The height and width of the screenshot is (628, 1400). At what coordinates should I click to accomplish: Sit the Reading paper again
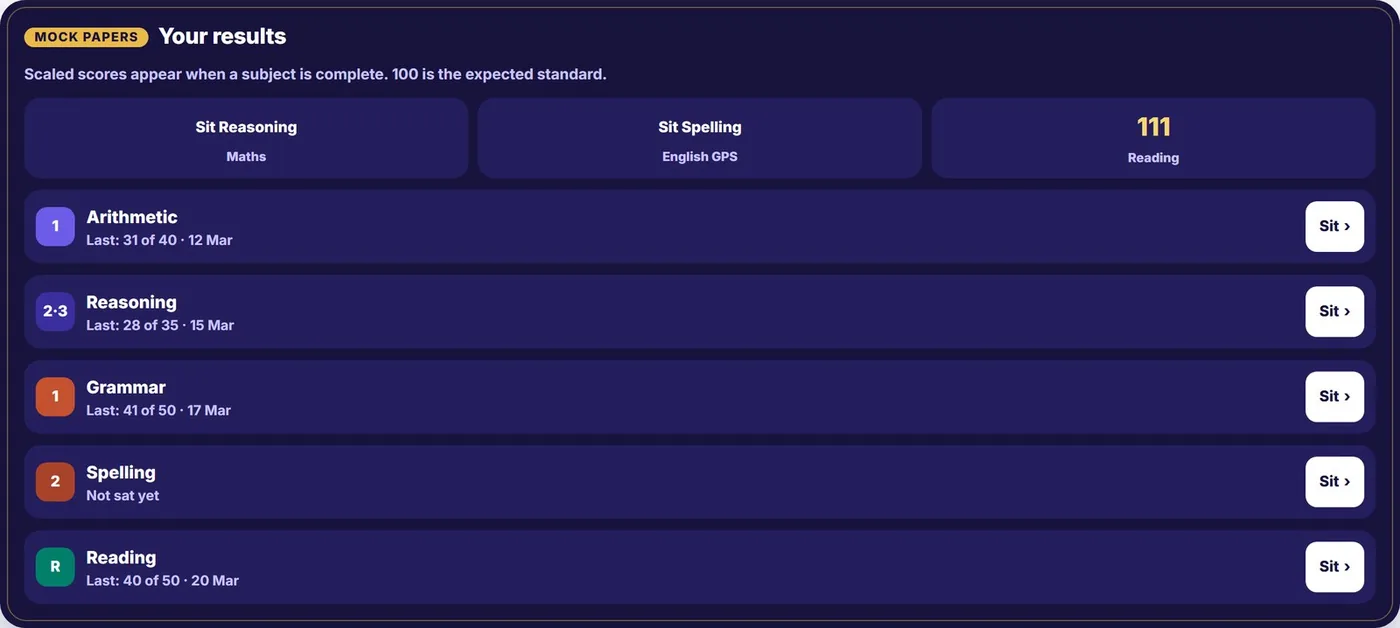(1334, 566)
